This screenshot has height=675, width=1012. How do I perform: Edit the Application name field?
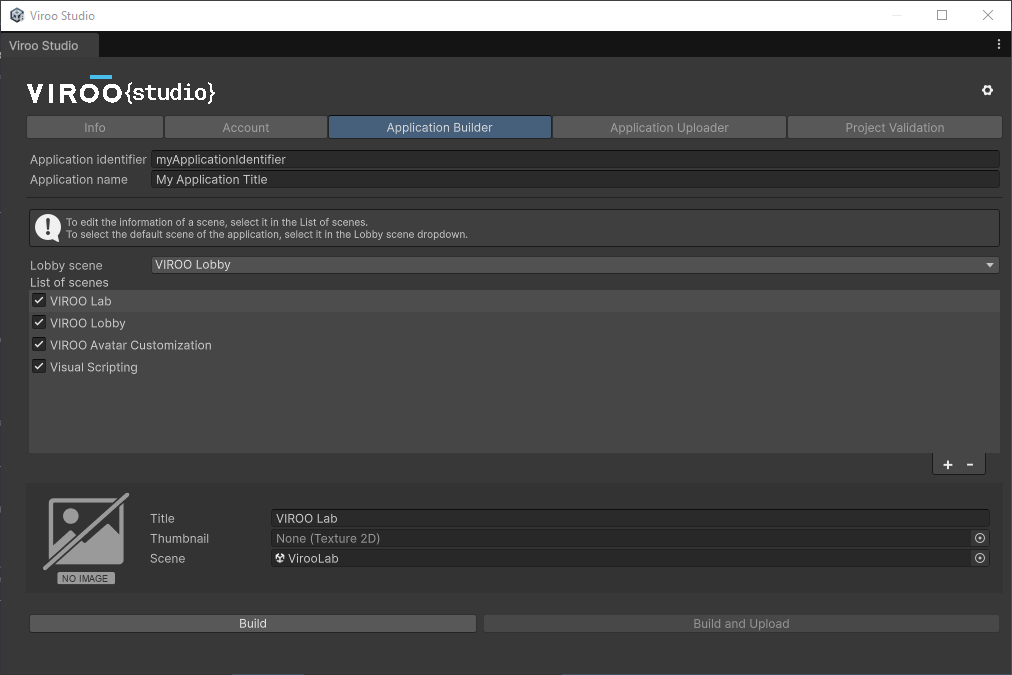575,179
